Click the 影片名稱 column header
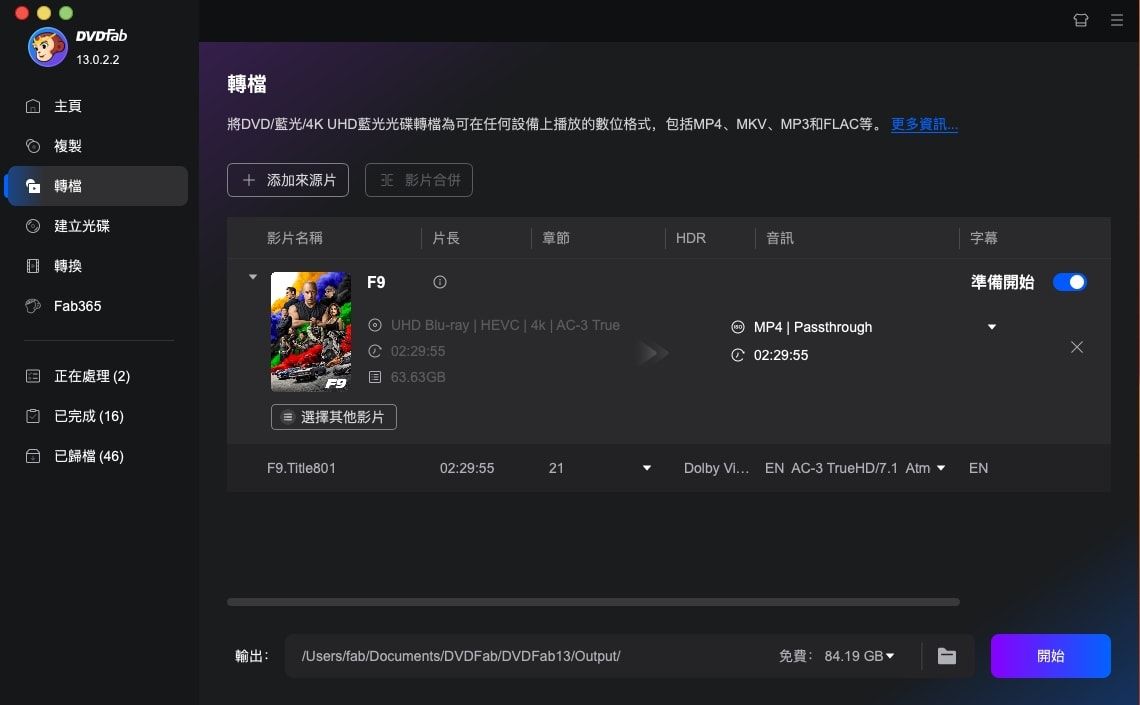Viewport: 1140px width, 705px height. 294,238
